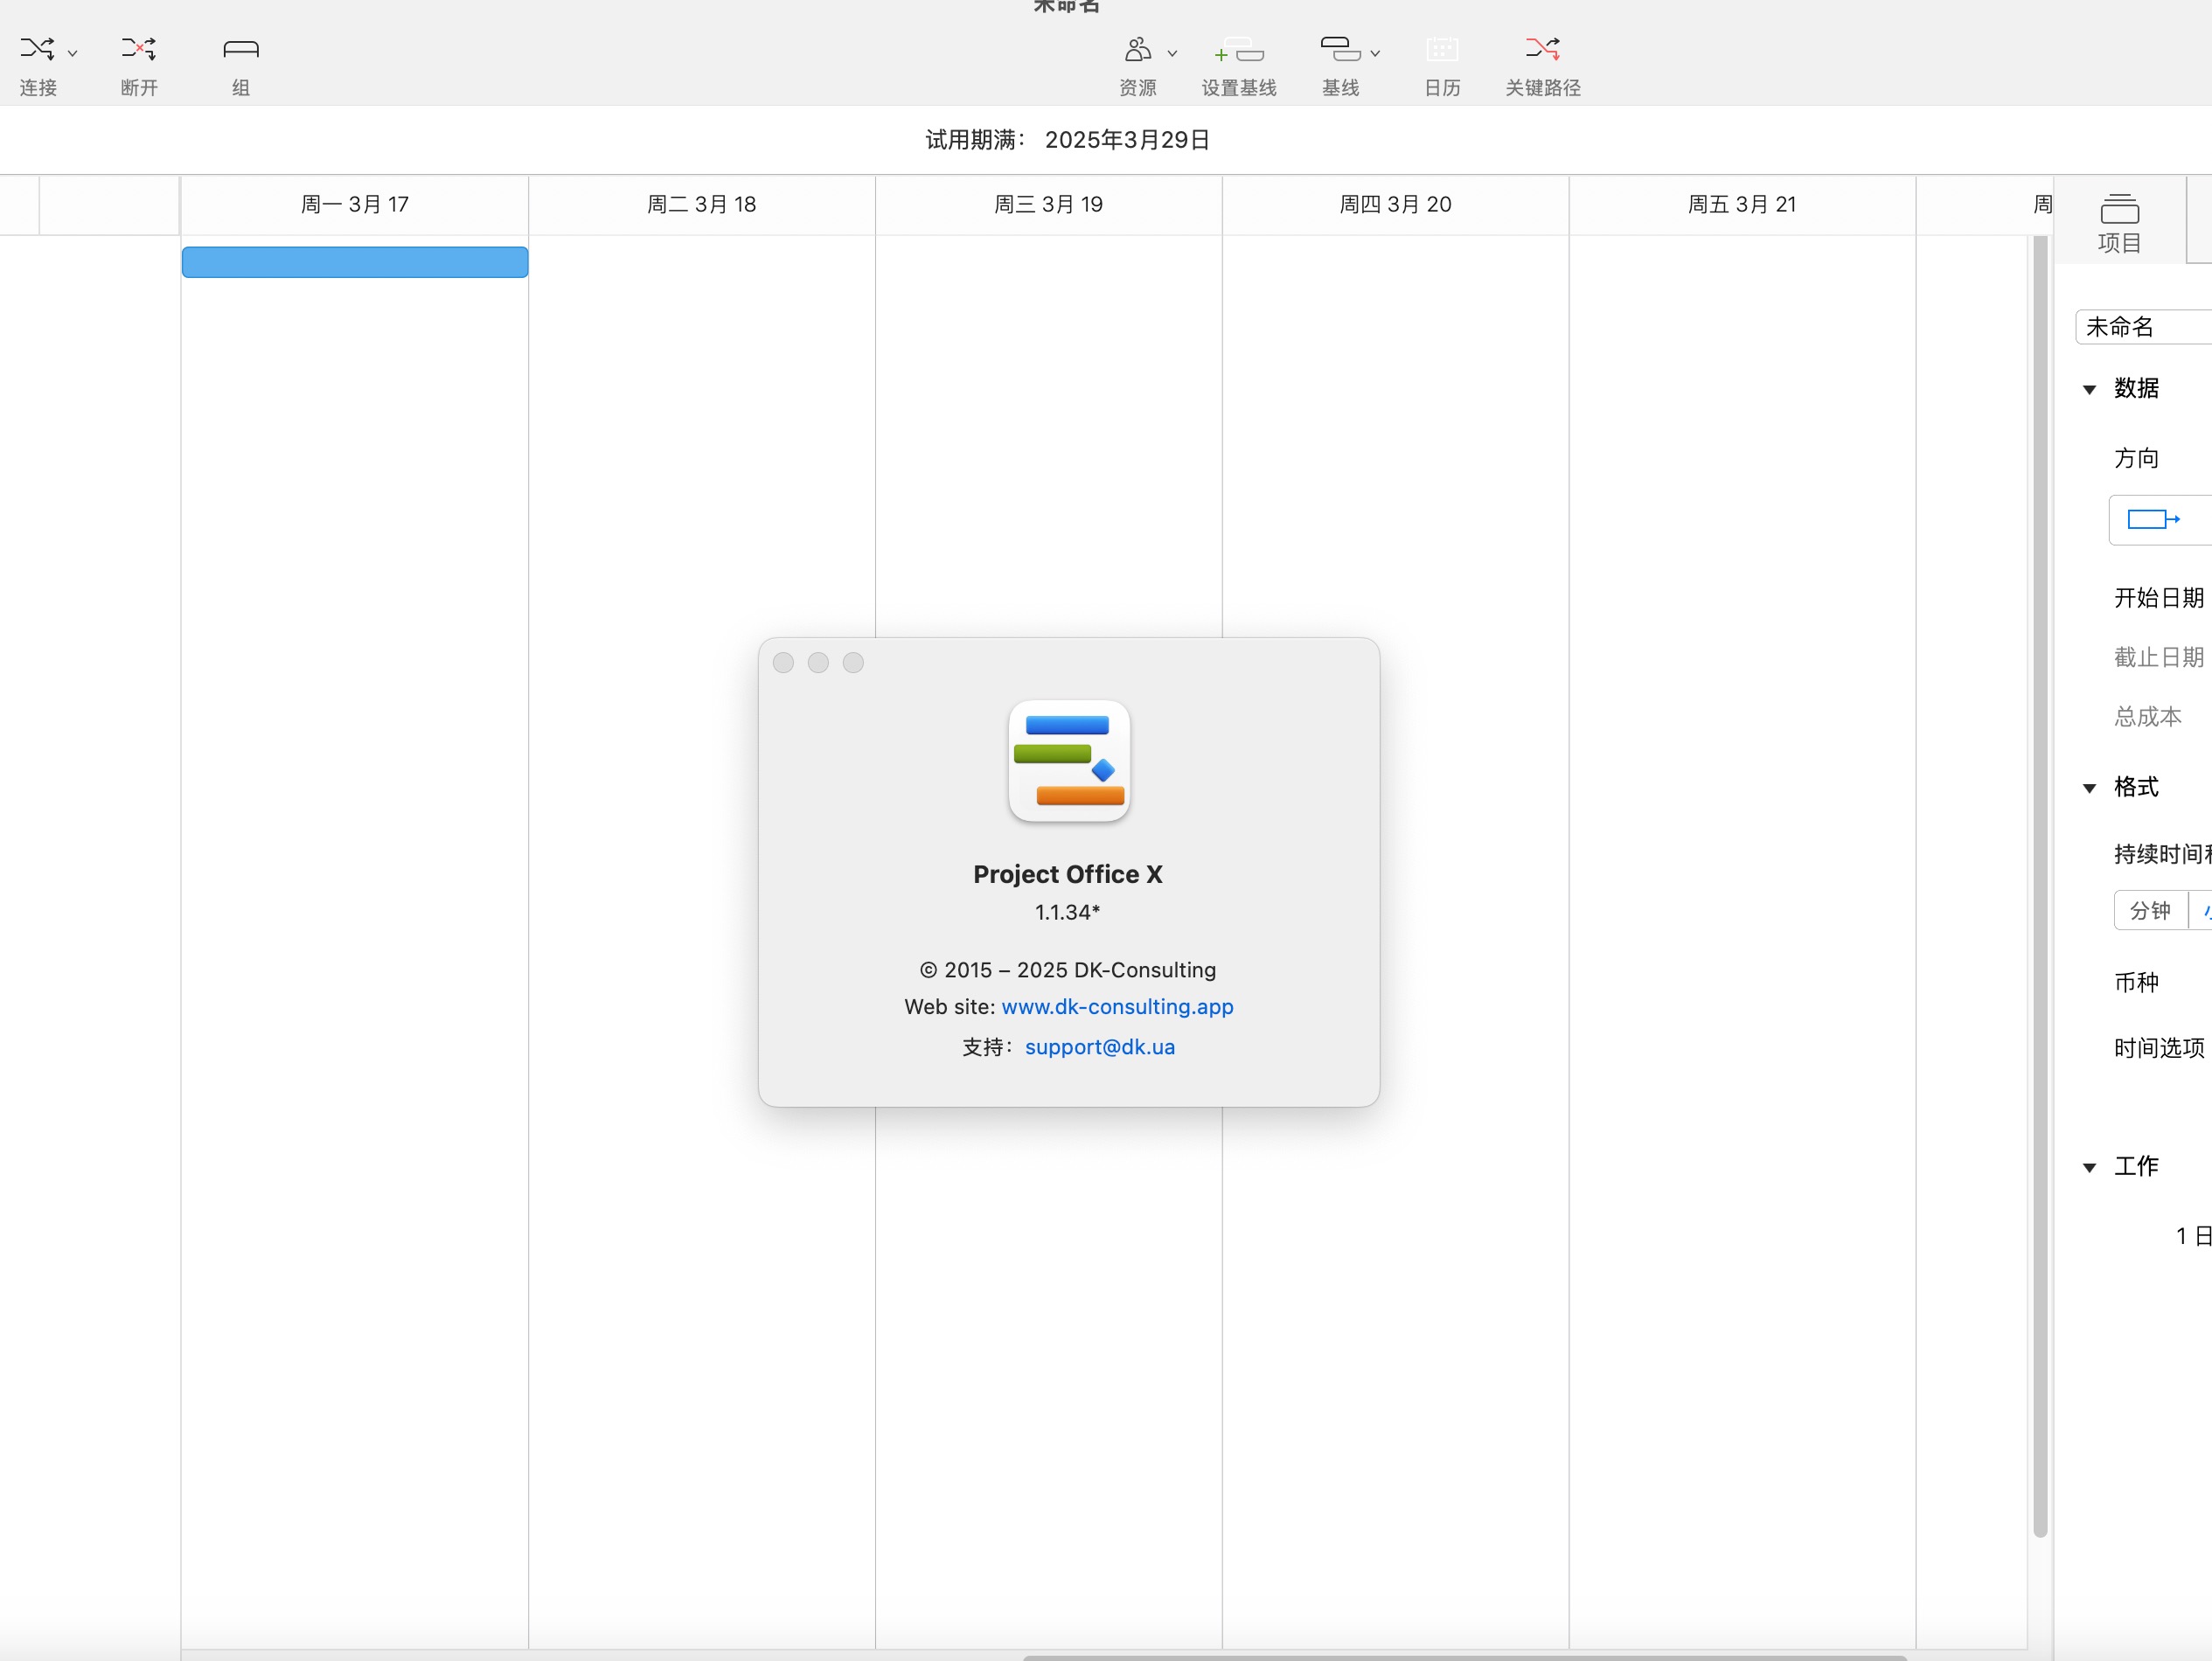Switch to the Project (项目) inspector tab
The image size is (2212, 1661).
click(x=2119, y=223)
